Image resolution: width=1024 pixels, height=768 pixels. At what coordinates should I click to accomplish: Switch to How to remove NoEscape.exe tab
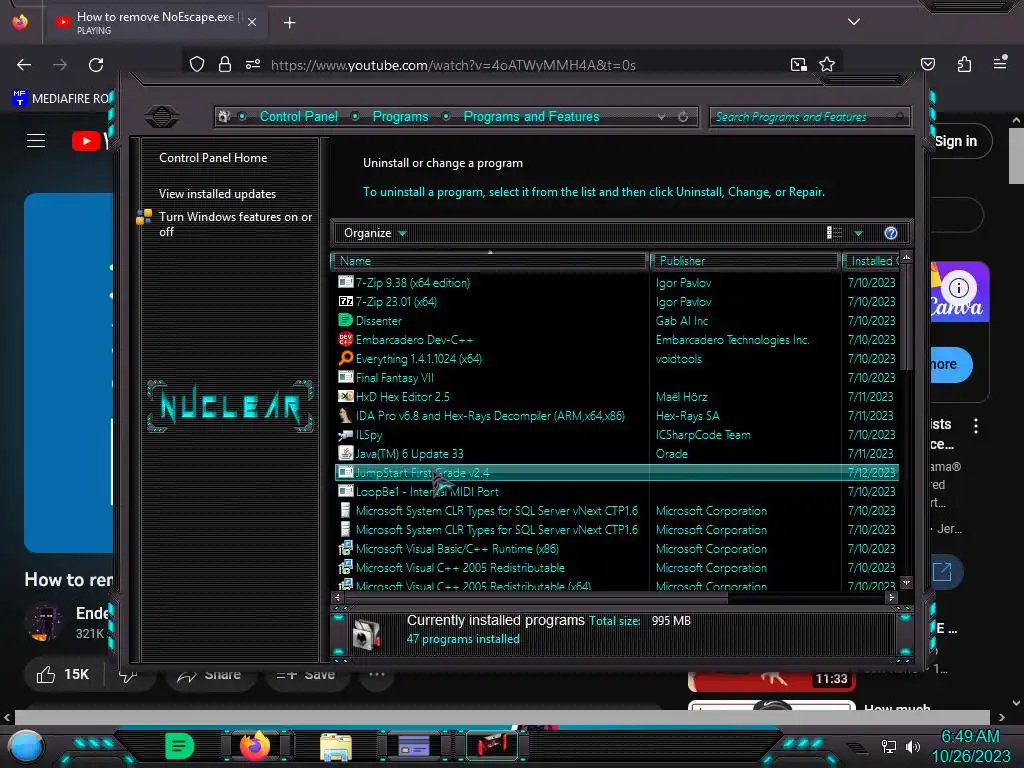tap(156, 22)
